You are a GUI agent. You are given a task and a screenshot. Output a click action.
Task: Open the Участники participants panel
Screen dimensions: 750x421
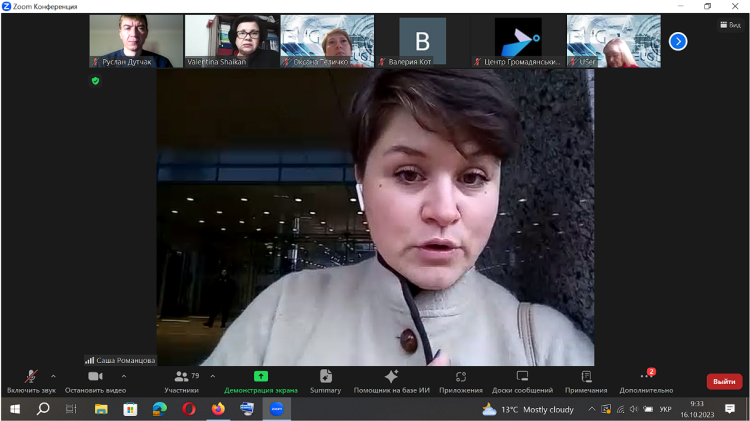coord(181,380)
